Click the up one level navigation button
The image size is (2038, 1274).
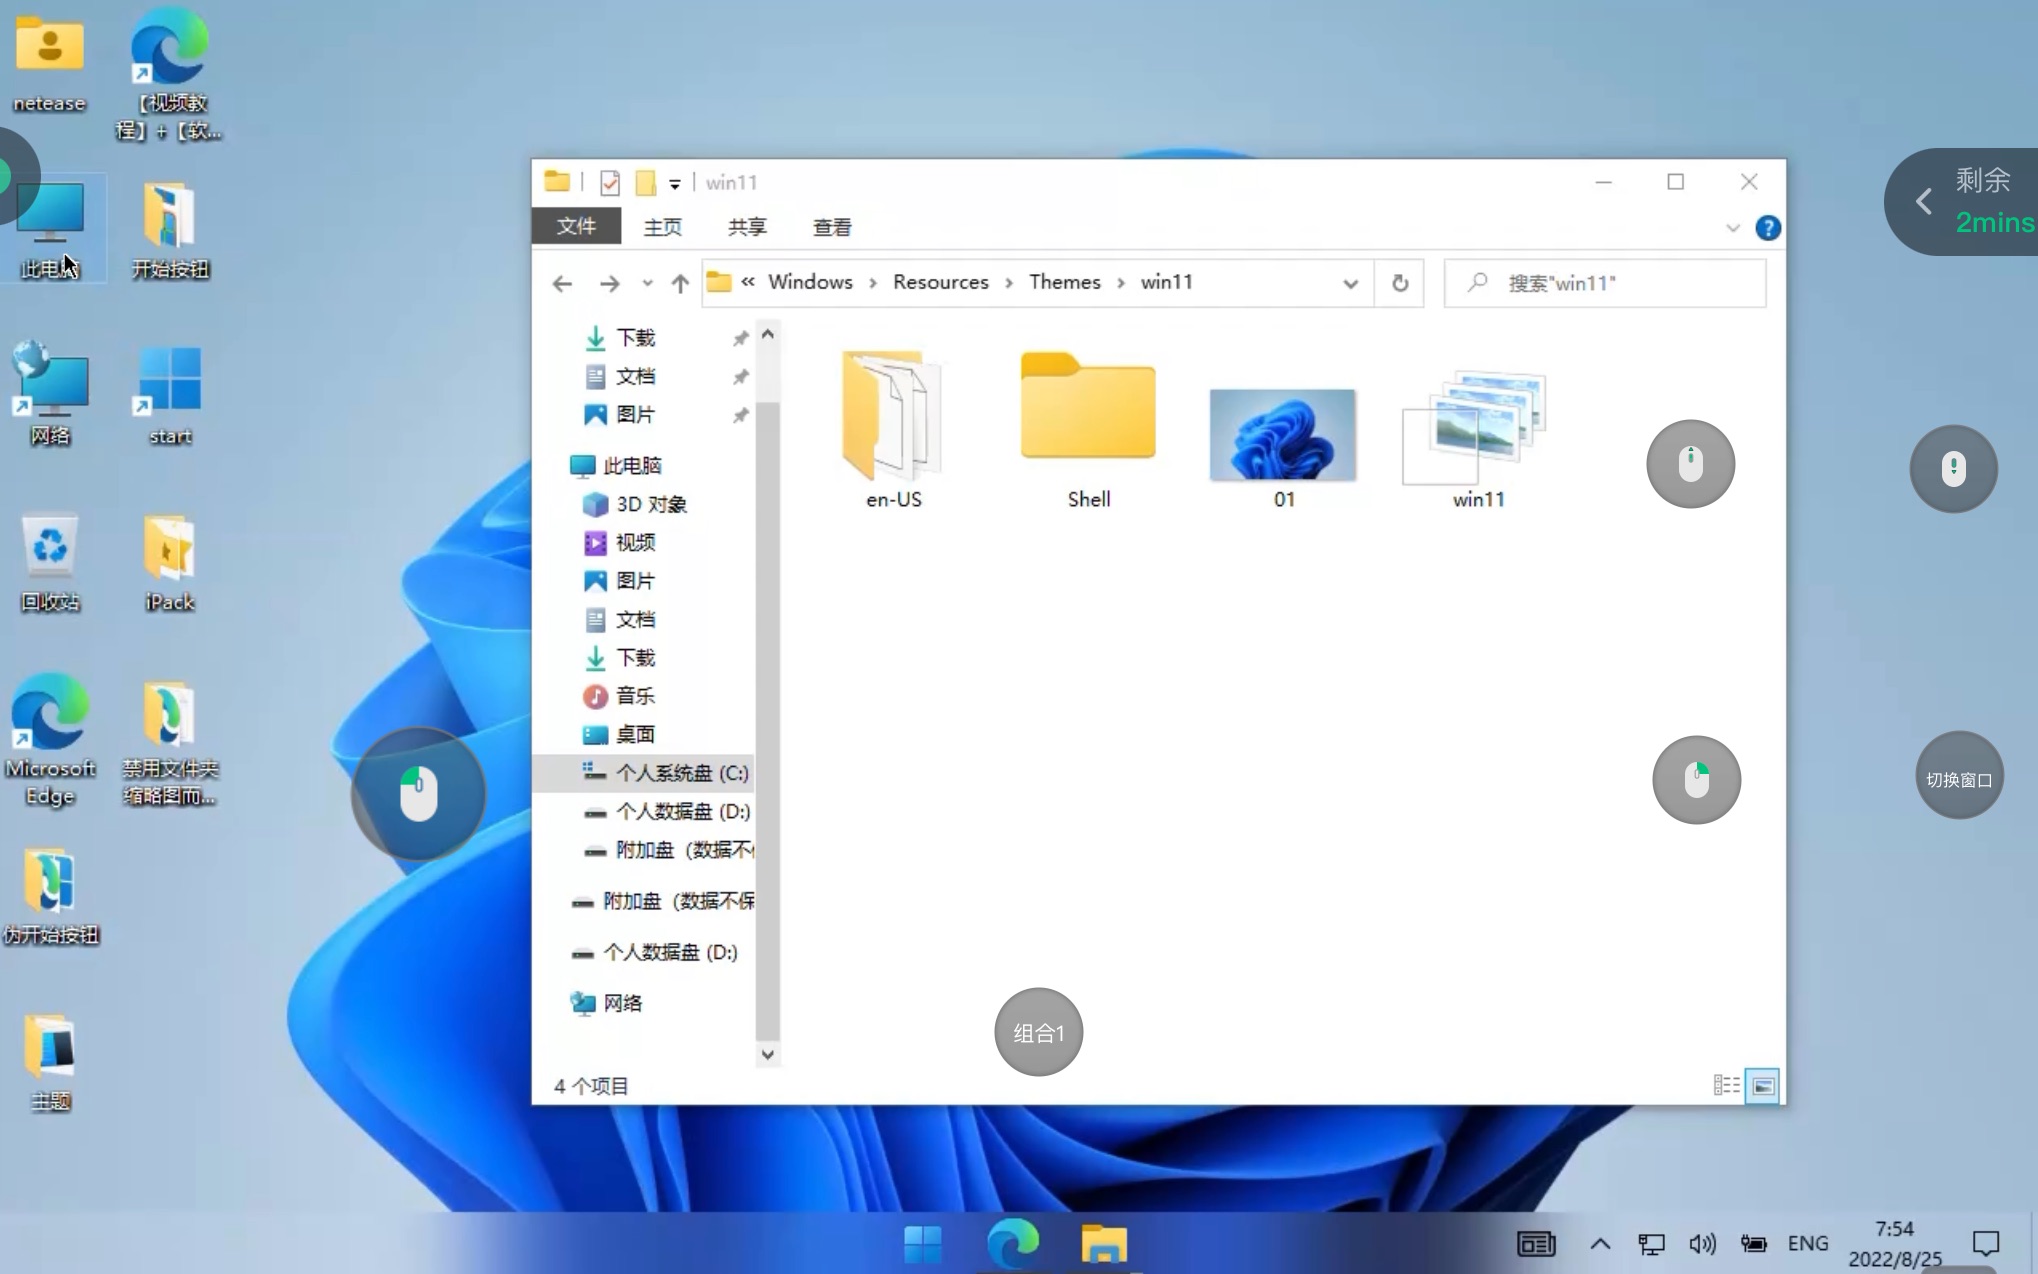680,283
